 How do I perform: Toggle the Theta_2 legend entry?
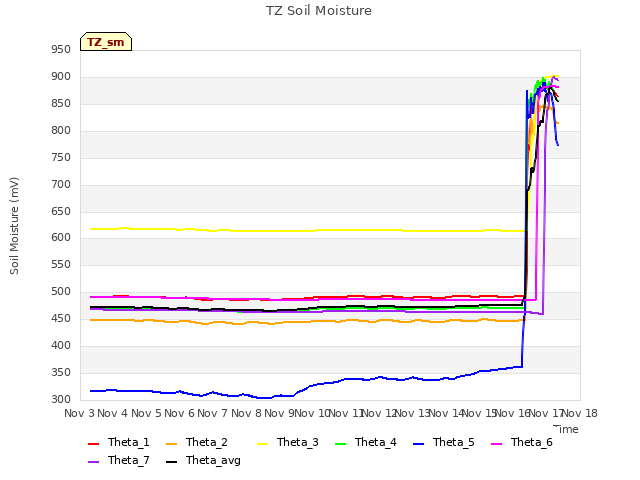[x=197, y=442]
